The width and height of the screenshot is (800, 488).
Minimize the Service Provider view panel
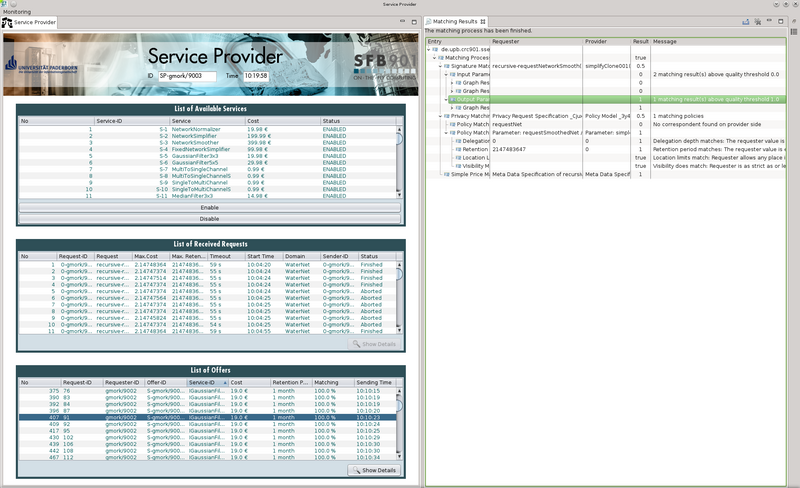coord(402,21)
